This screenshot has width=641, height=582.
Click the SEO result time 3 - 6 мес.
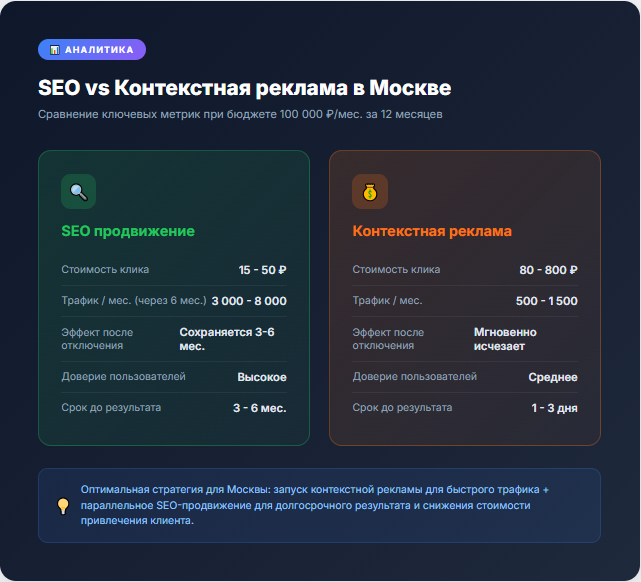coord(260,408)
